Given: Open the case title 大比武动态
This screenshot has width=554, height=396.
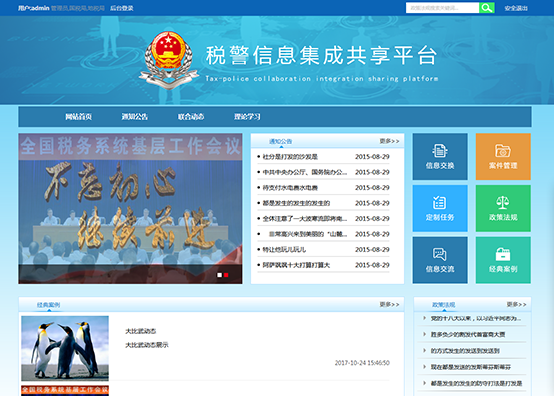Looking at the screenshot, I should (x=141, y=331).
